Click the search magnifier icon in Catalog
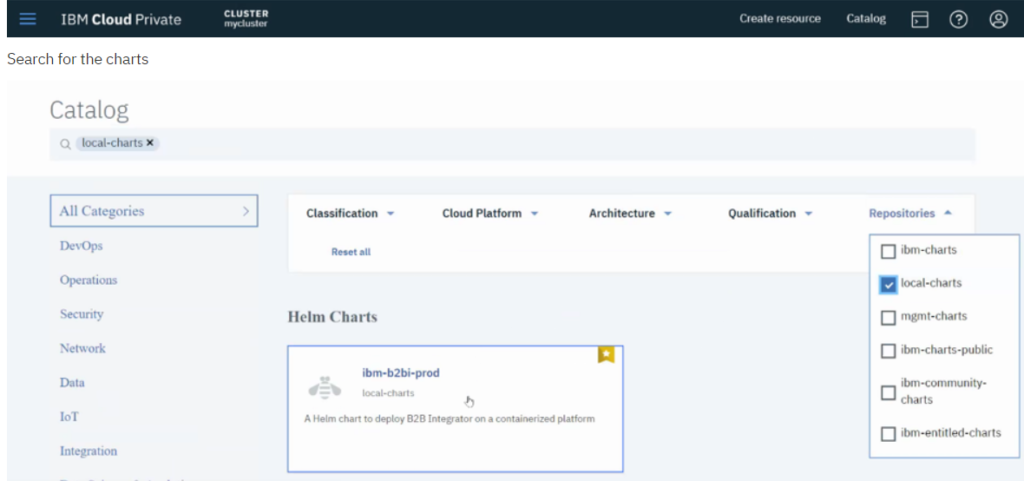The height and width of the screenshot is (481, 1024). [65, 144]
